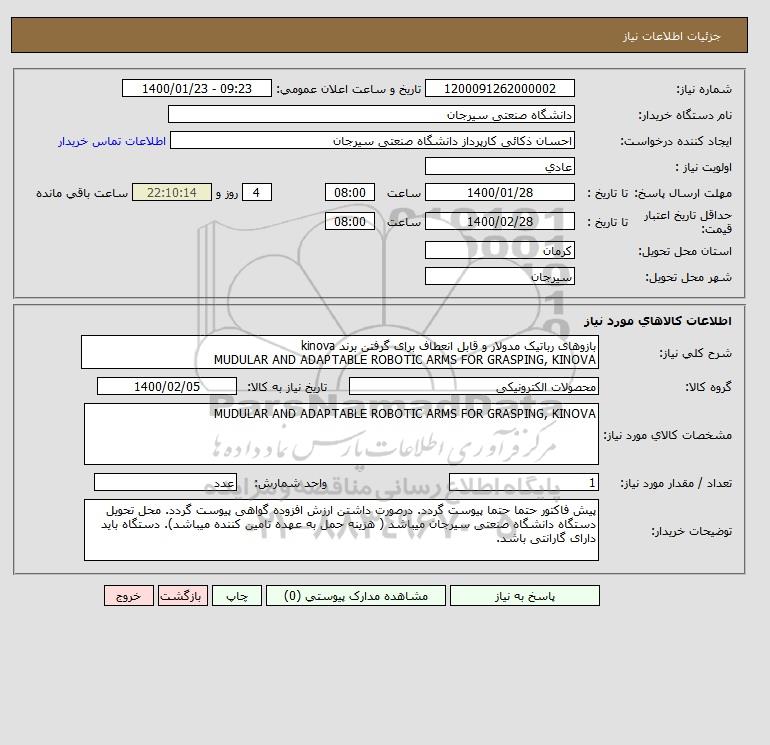Click the تاریخ نیاز به کالا label
The width and height of the screenshot is (770, 745).
click(287, 387)
